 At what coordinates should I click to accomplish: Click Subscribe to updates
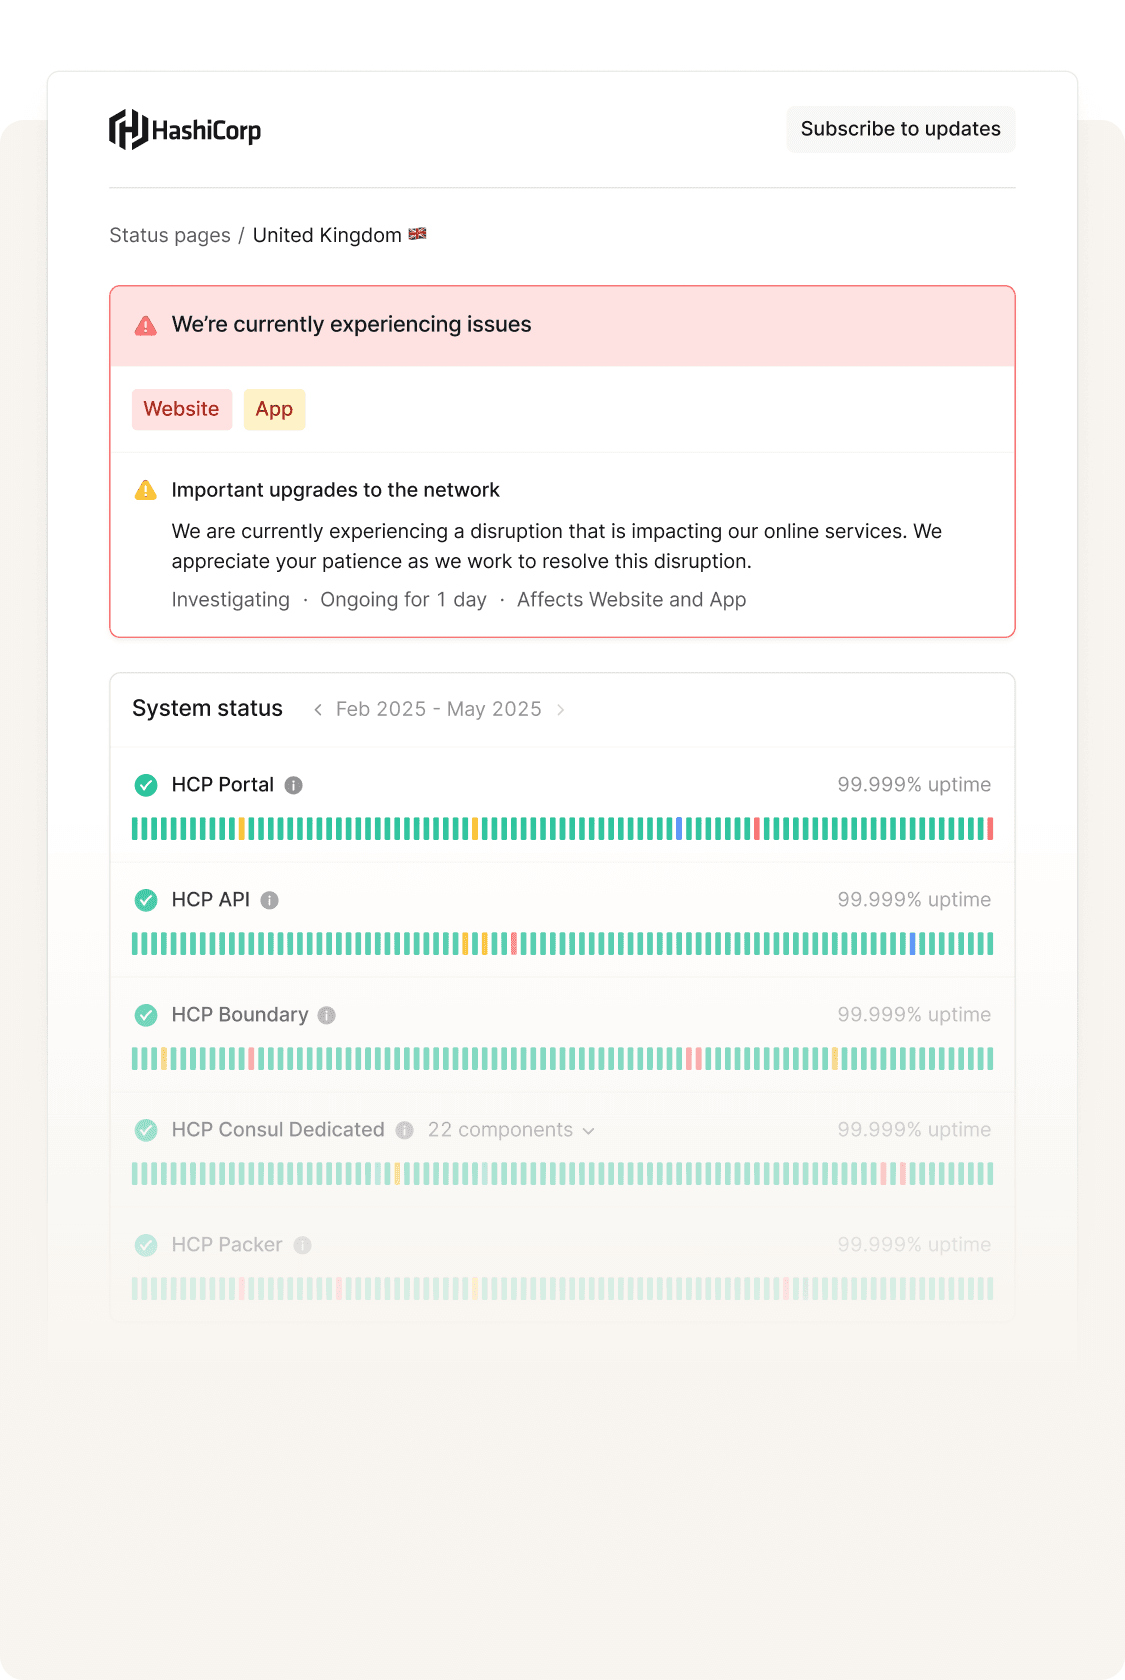coord(899,128)
